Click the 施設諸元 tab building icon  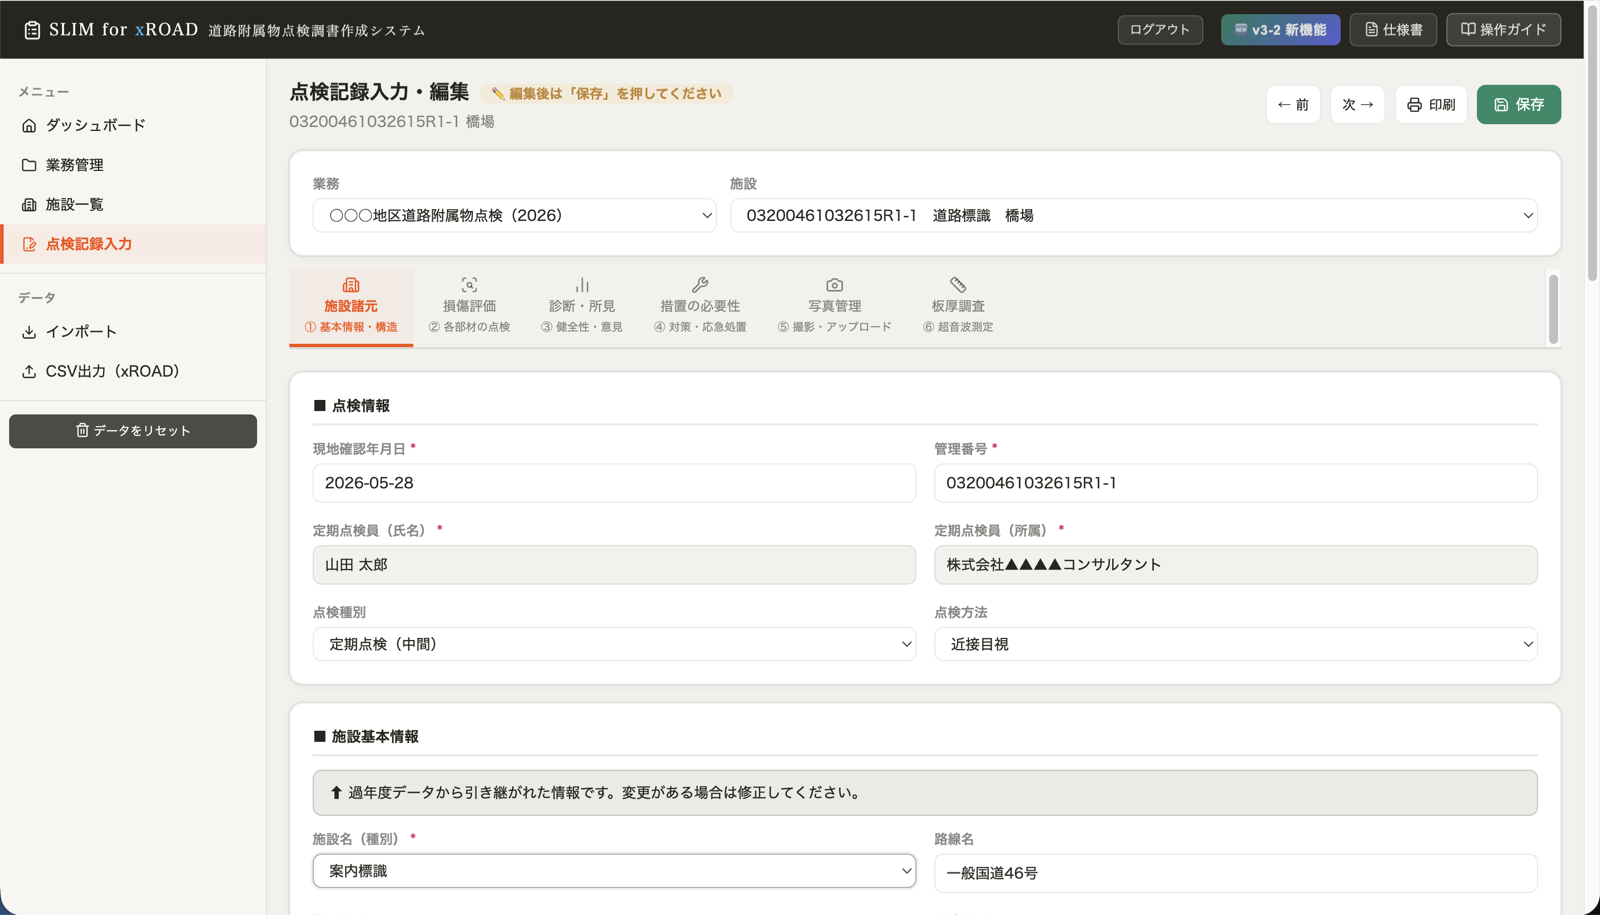pos(351,285)
